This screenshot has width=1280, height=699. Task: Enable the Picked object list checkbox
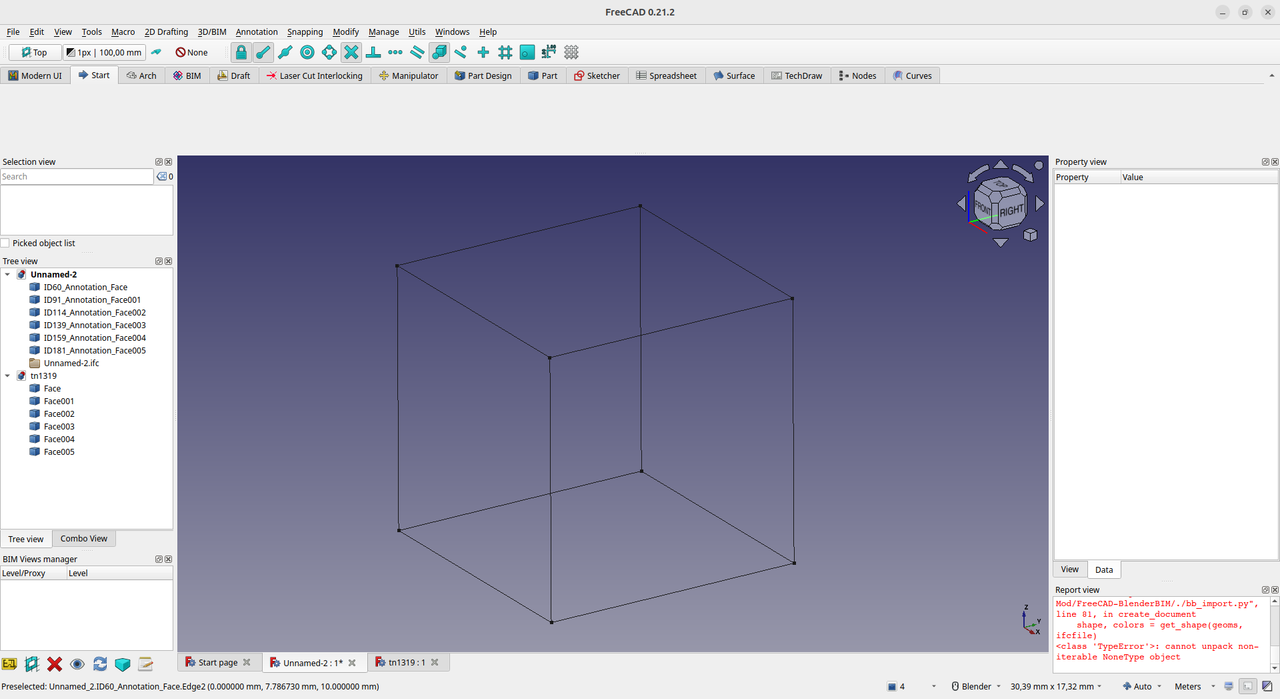[6, 243]
